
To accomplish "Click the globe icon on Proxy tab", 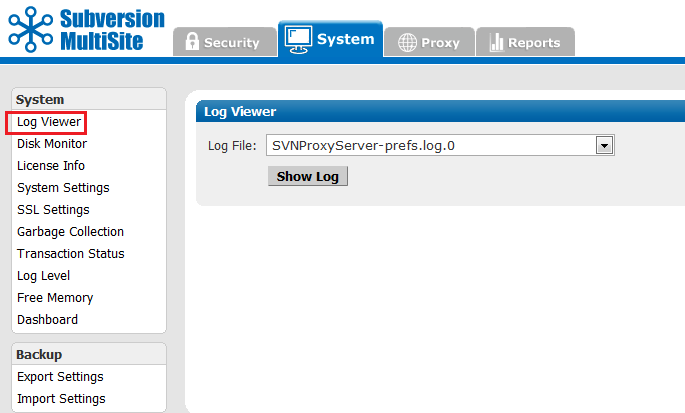I will tap(407, 43).
